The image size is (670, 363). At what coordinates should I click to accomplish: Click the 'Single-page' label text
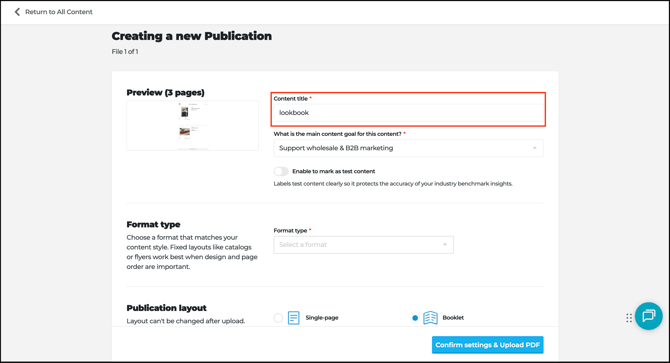pyautogui.click(x=322, y=318)
